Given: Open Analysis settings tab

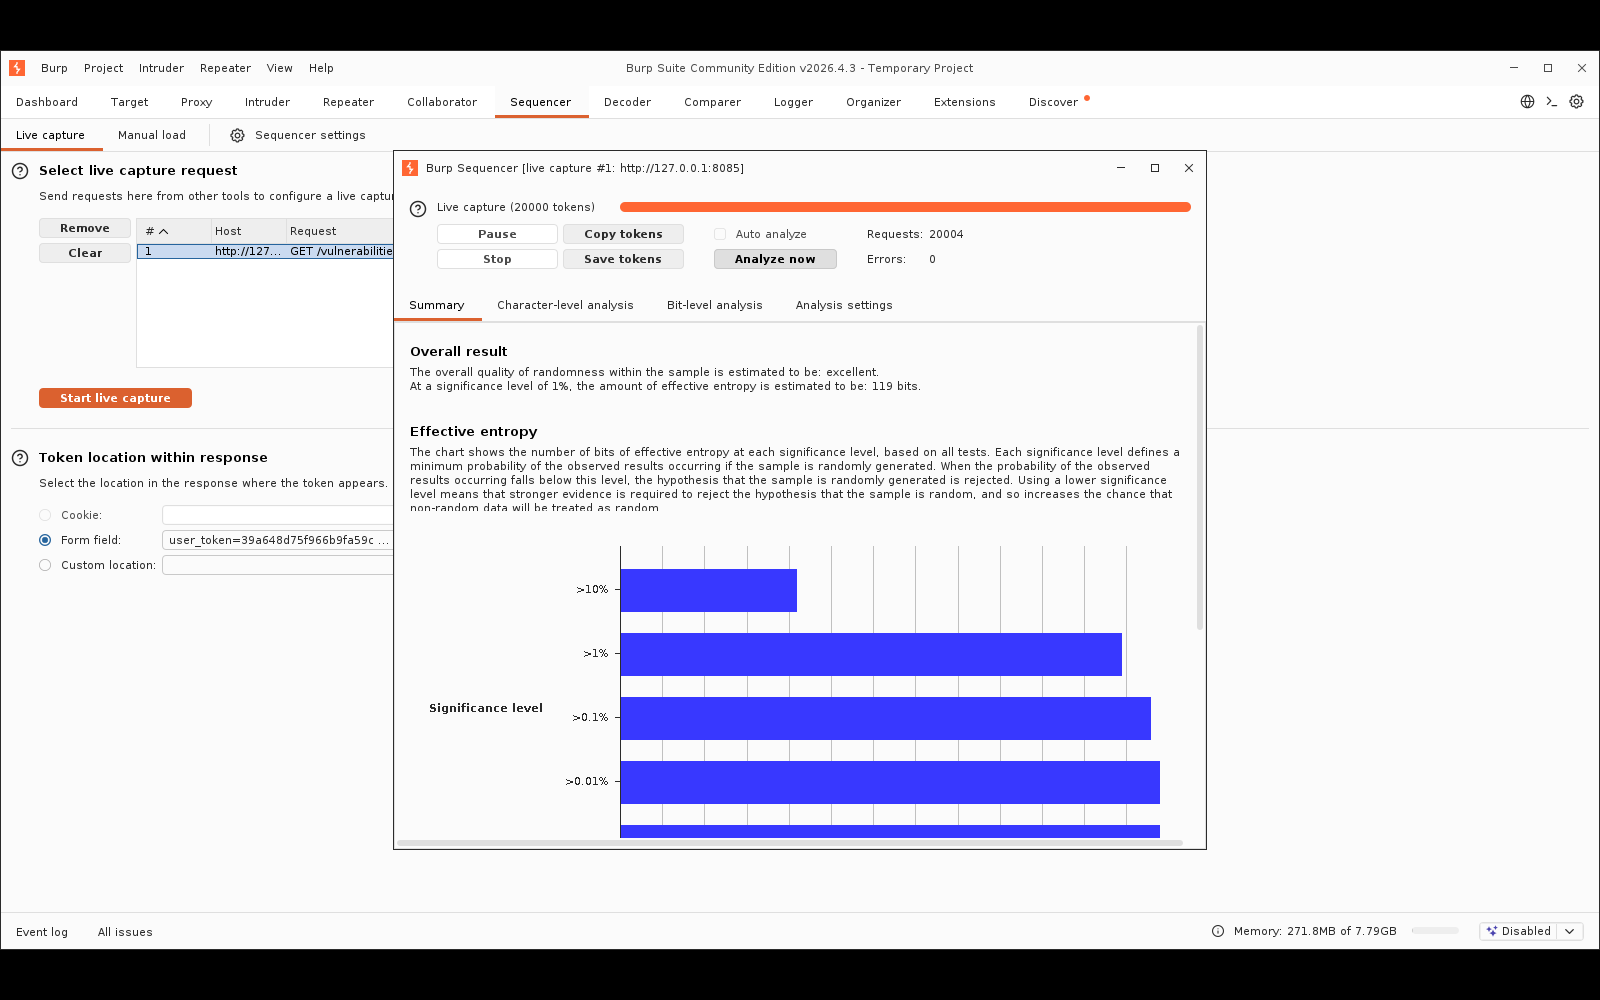Looking at the screenshot, I should pyautogui.click(x=844, y=305).
